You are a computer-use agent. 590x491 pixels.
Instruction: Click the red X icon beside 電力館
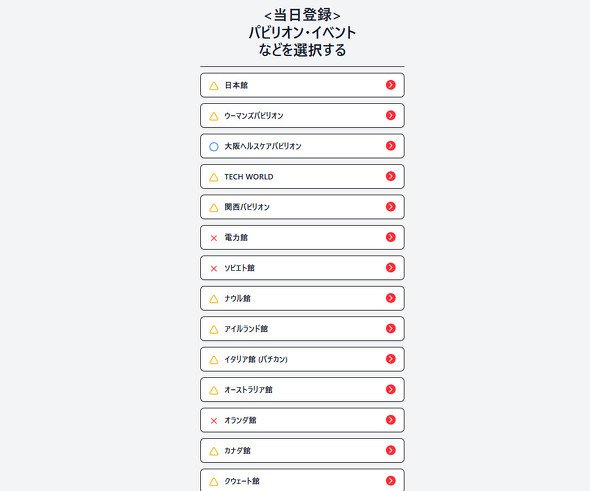point(214,238)
